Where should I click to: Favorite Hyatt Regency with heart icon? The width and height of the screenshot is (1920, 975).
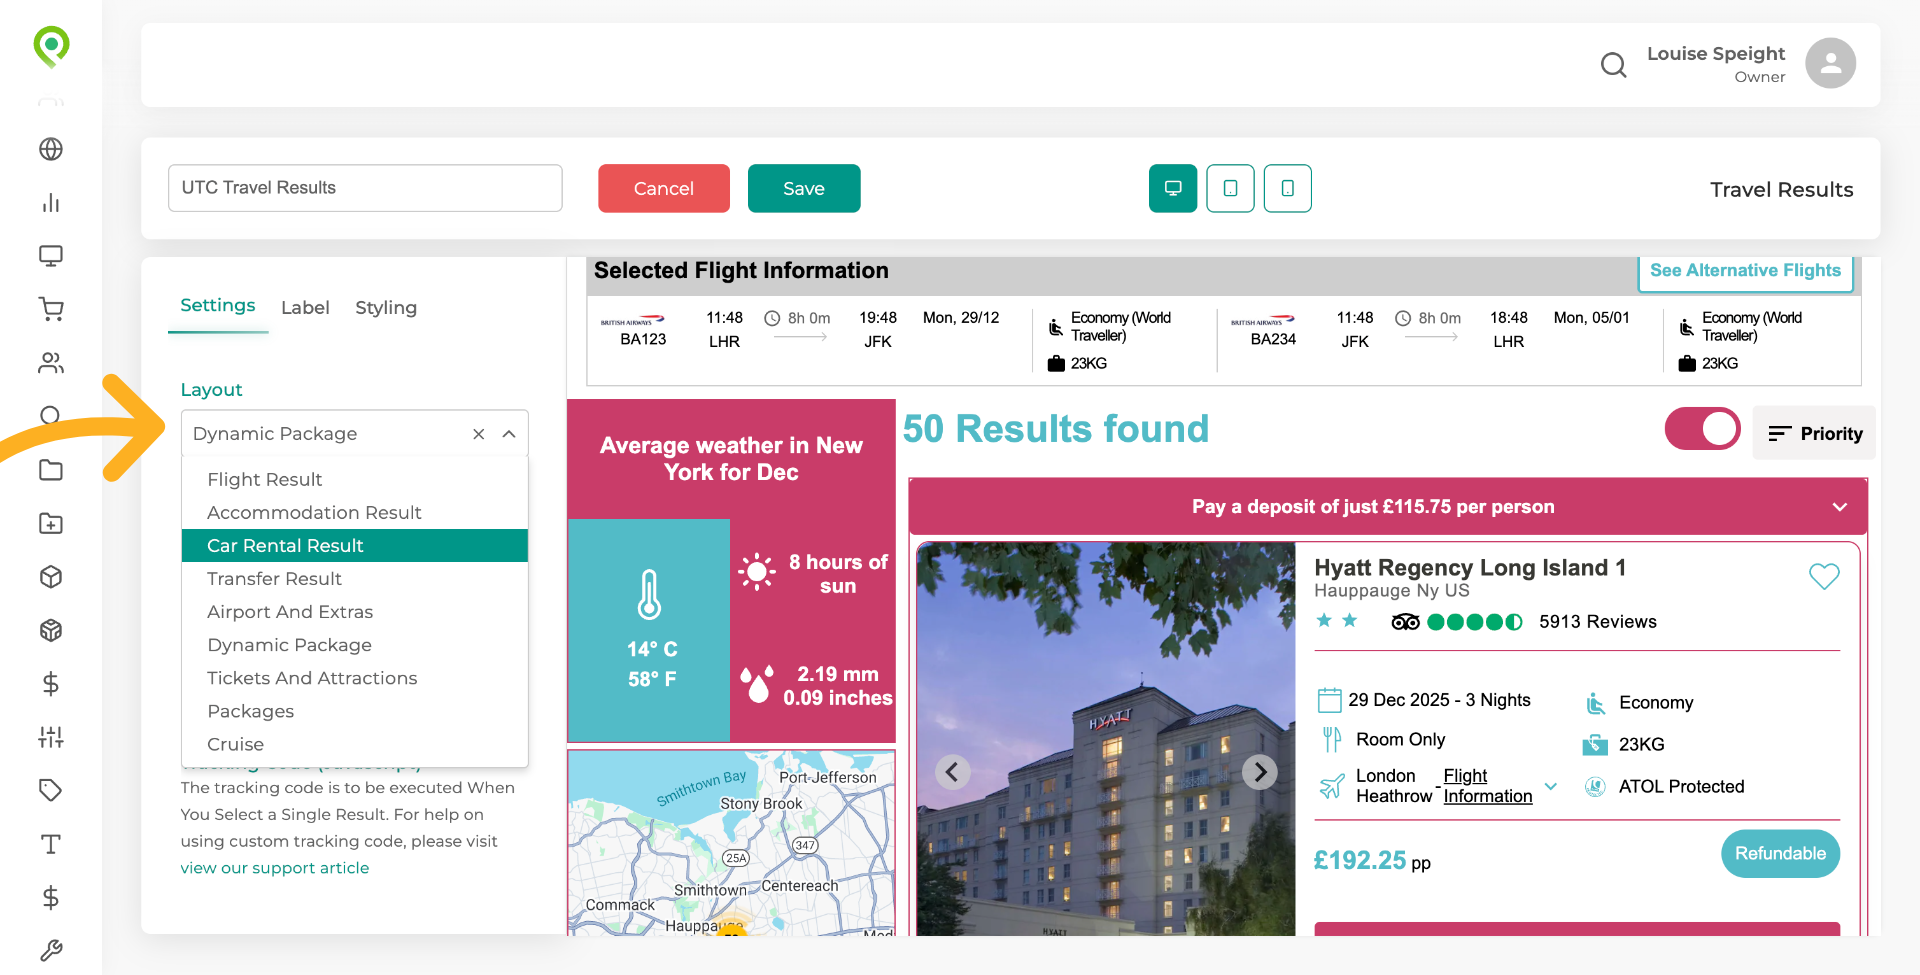(1824, 576)
